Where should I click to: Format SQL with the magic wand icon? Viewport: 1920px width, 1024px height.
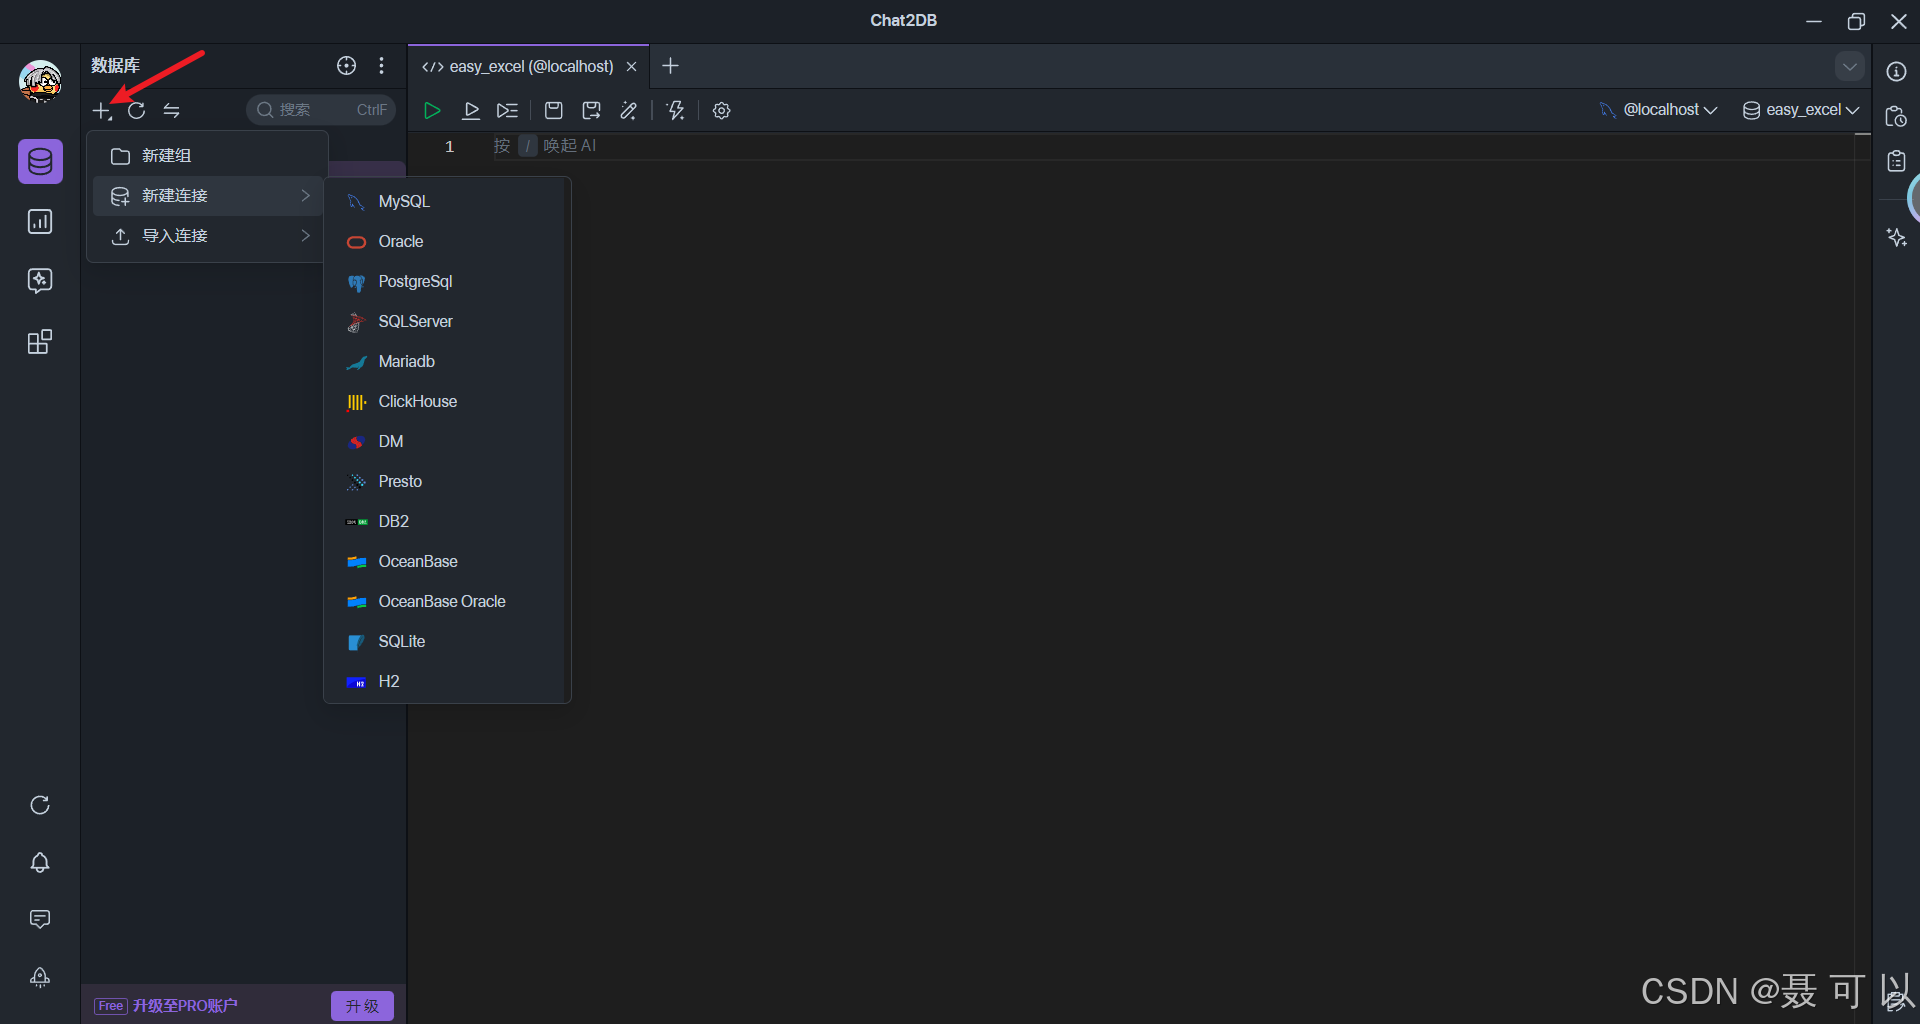(629, 110)
